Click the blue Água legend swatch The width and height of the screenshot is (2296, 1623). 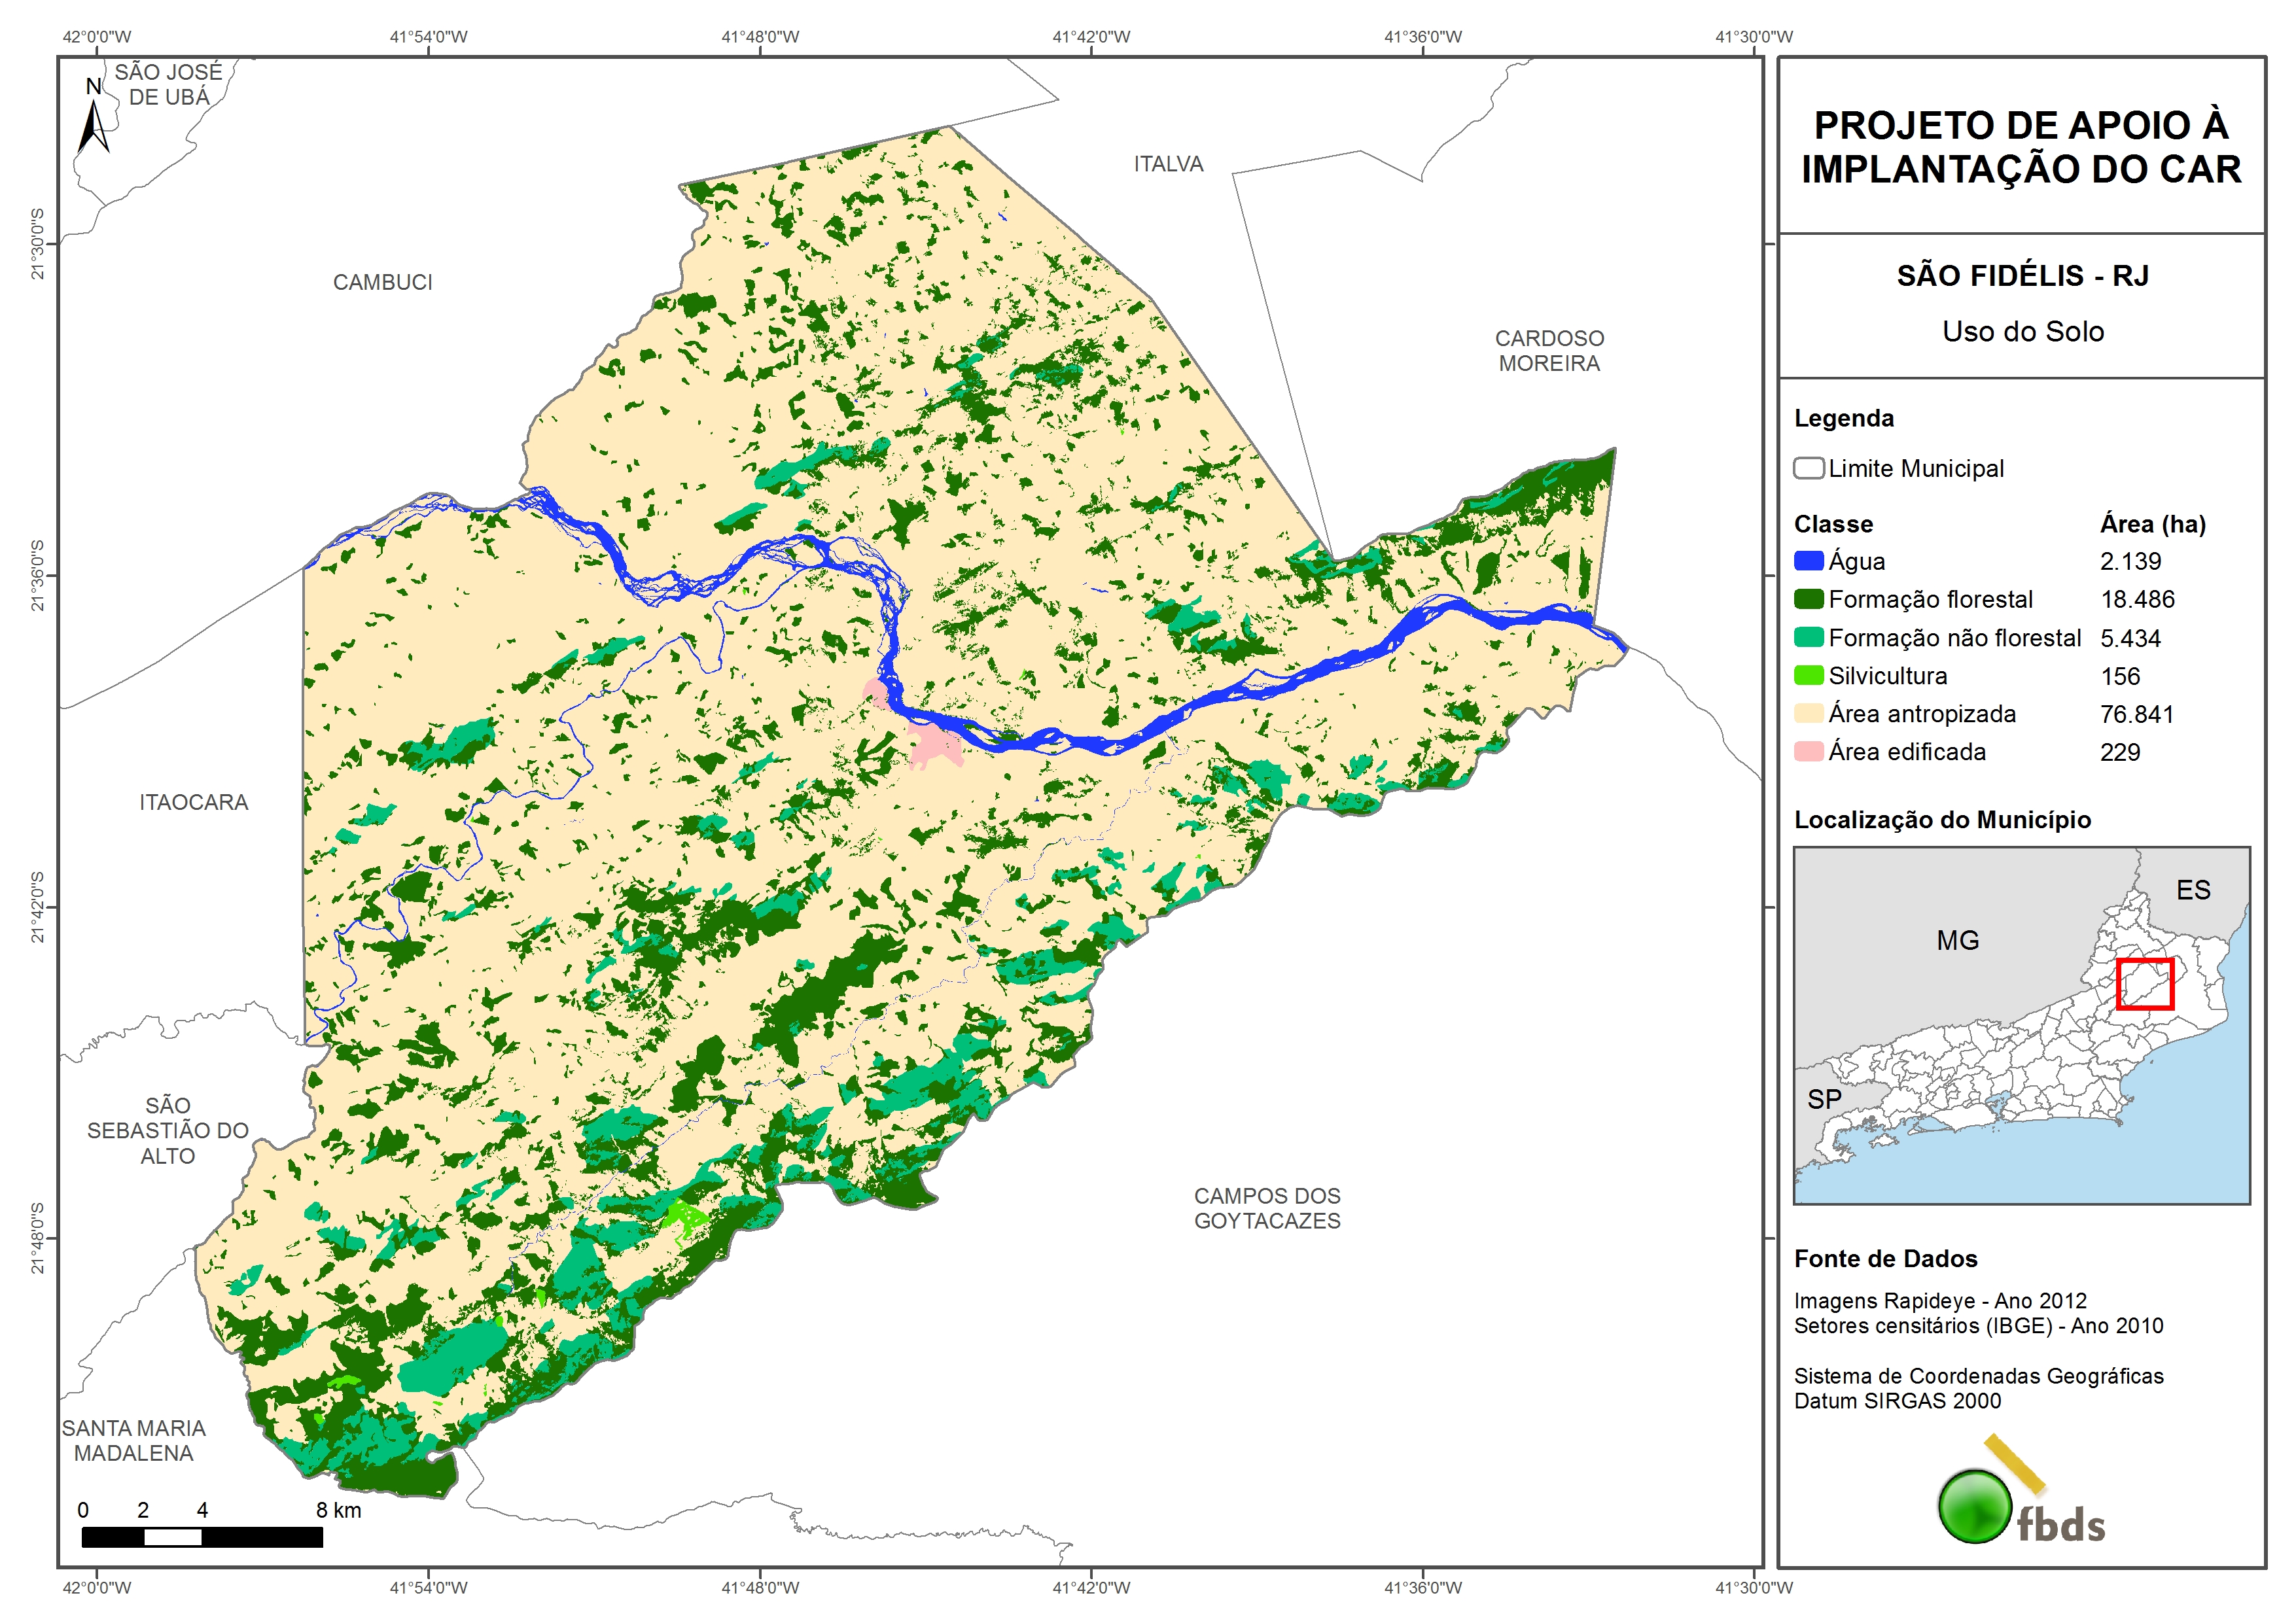click(x=1808, y=561)
